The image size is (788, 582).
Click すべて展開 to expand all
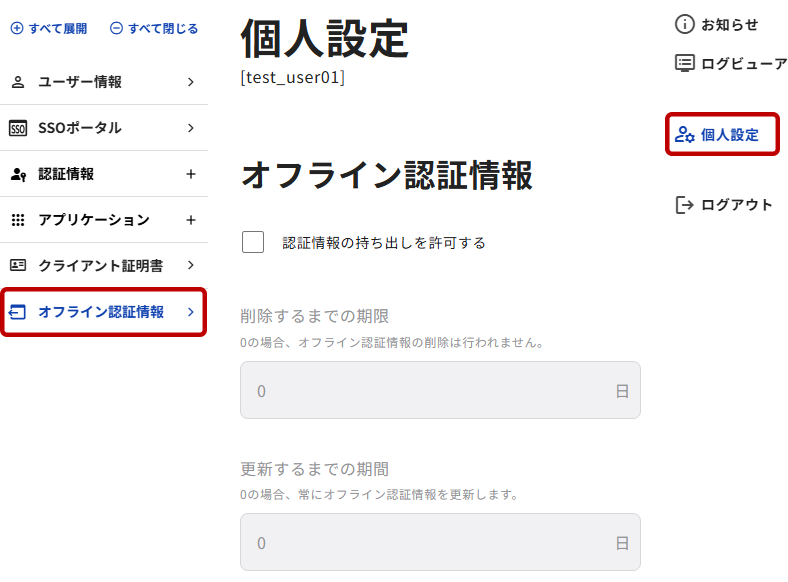click(49, 29)
